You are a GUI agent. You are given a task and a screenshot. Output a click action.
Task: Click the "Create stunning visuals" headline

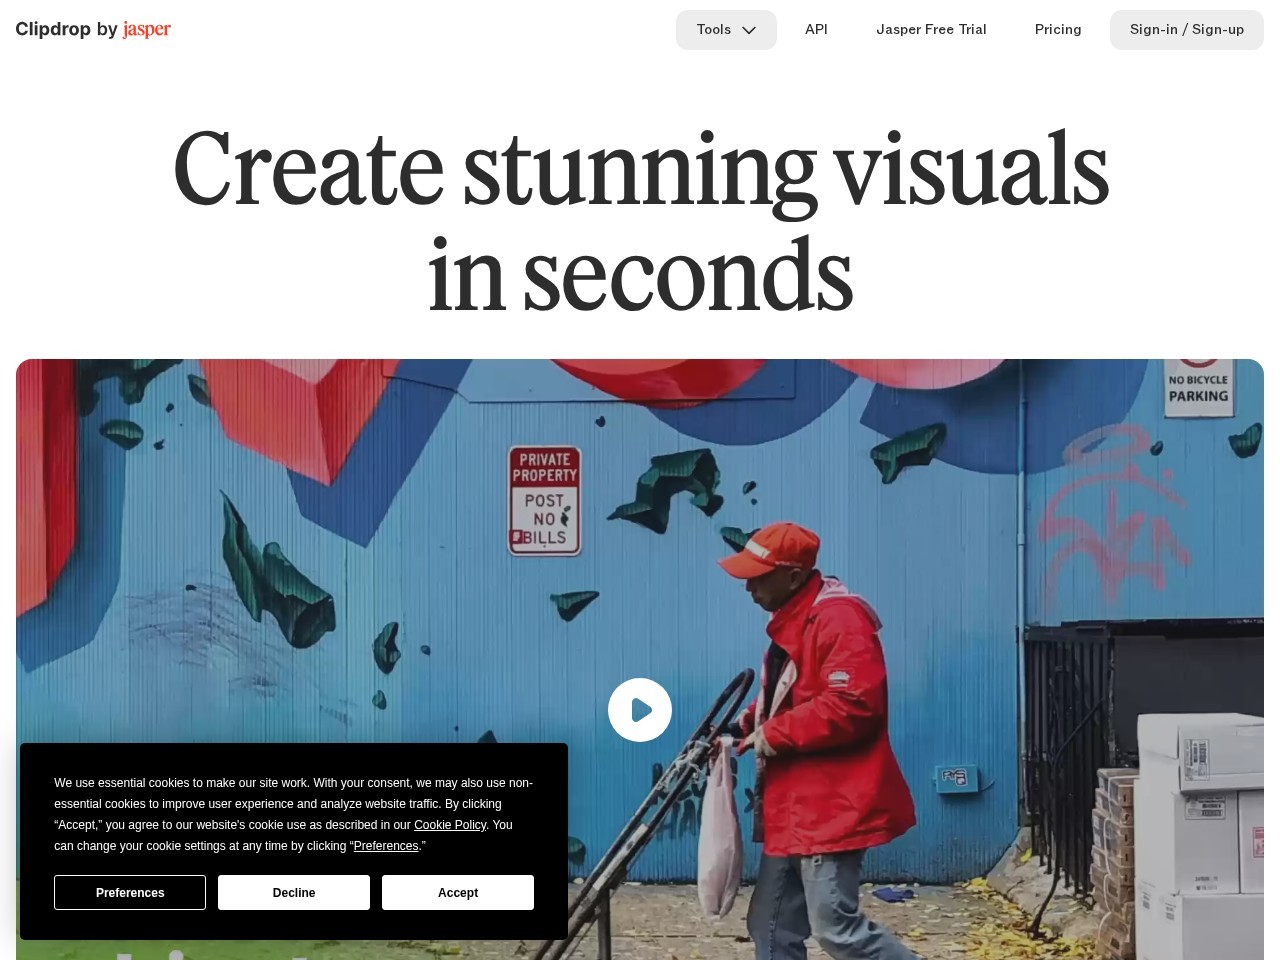click(x=640, y=168)
